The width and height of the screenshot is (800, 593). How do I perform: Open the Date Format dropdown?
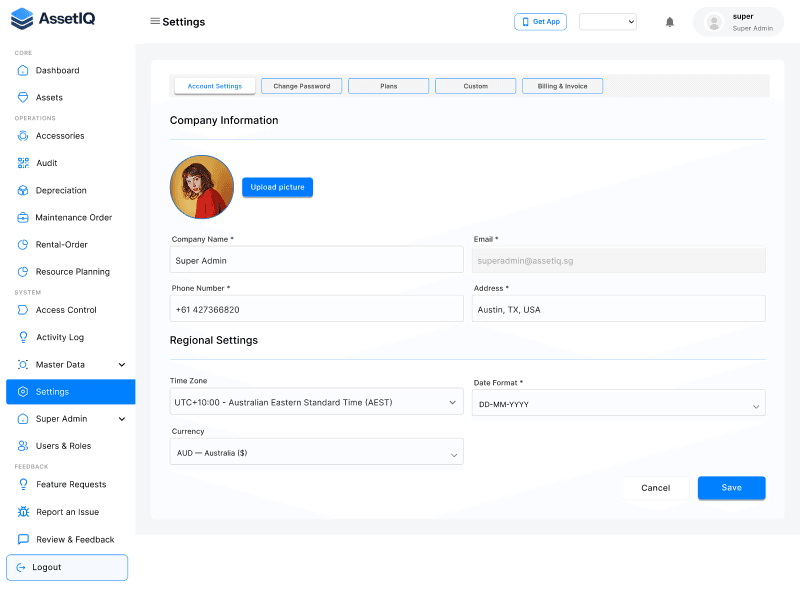click(x=618, y=403)
